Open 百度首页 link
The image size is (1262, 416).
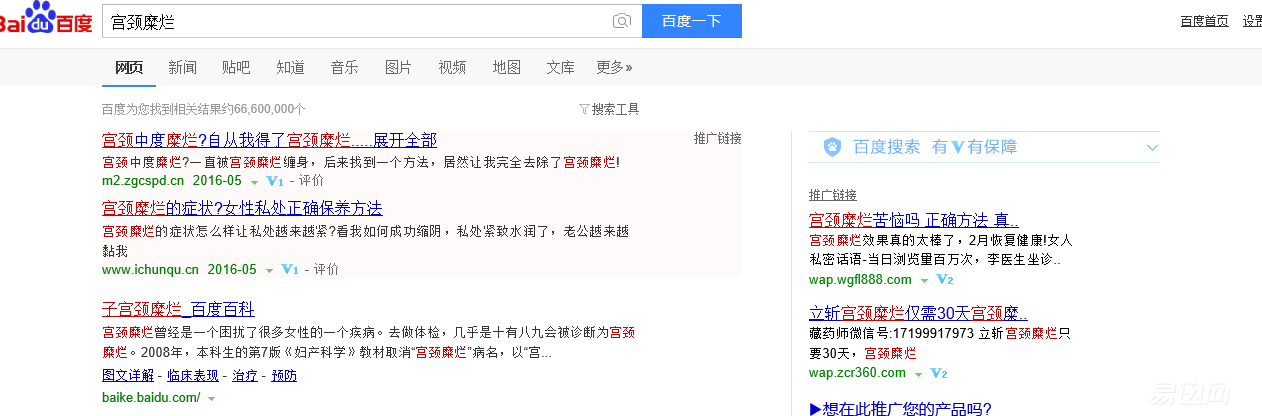coord(1205,21)
